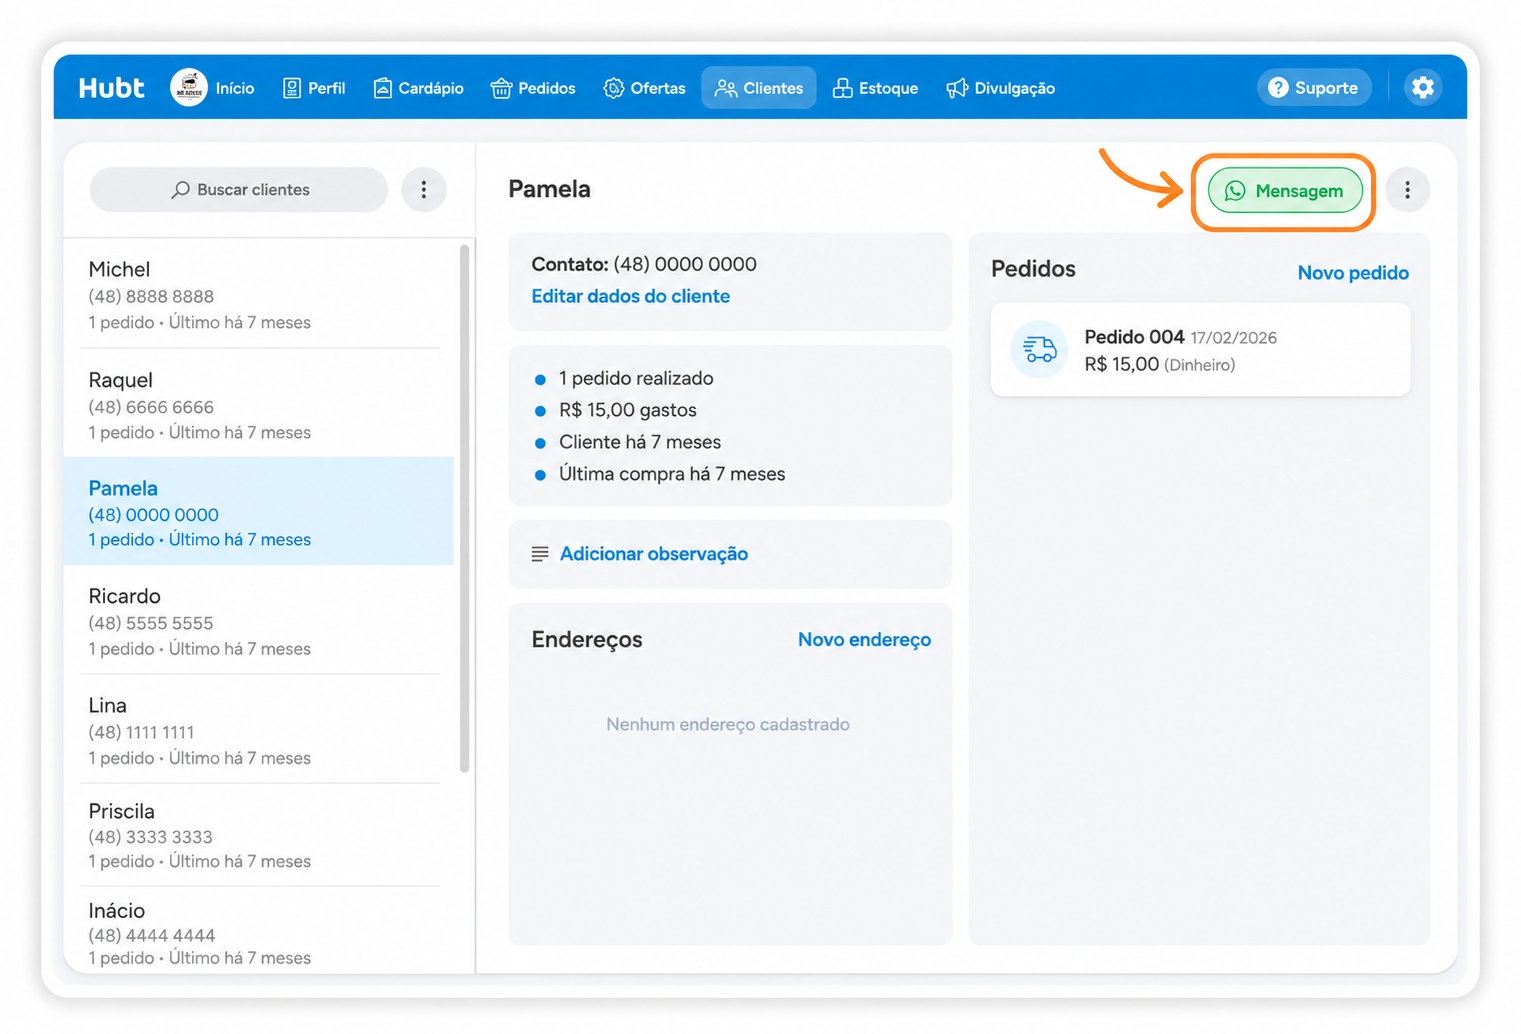The height and width of the screenshot is (1034, 1521).
Task: Open the Ofertas tab
Action: (644, 88)
